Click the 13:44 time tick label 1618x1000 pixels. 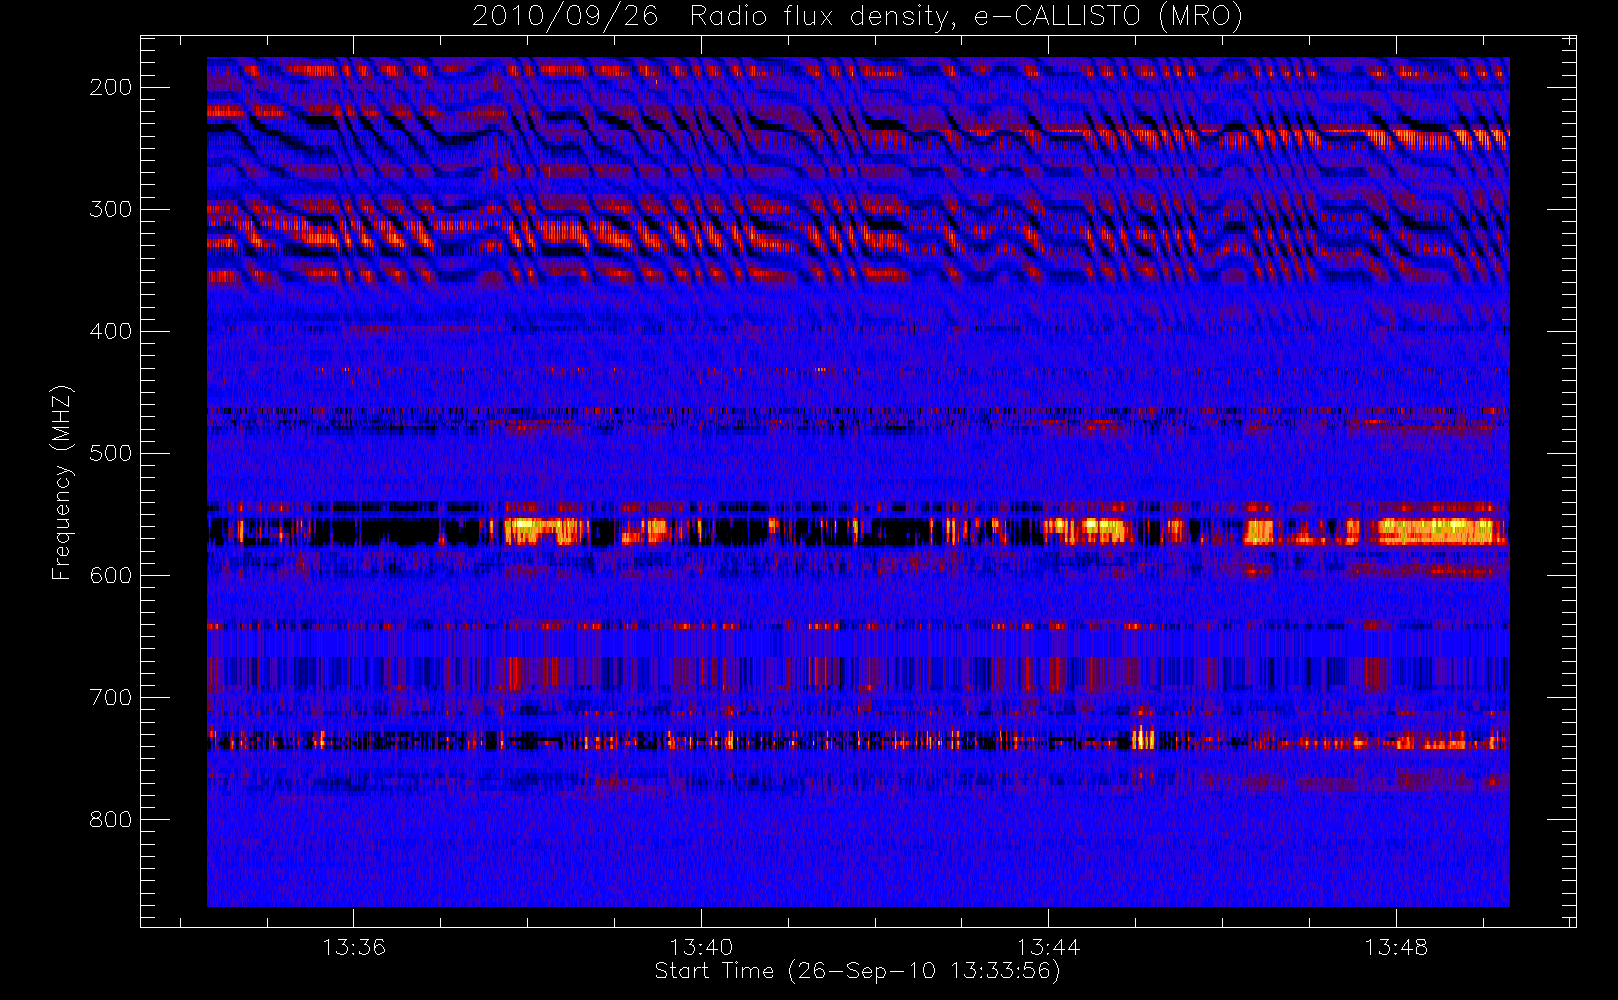pyautogui.click(x=1048, y=947)
